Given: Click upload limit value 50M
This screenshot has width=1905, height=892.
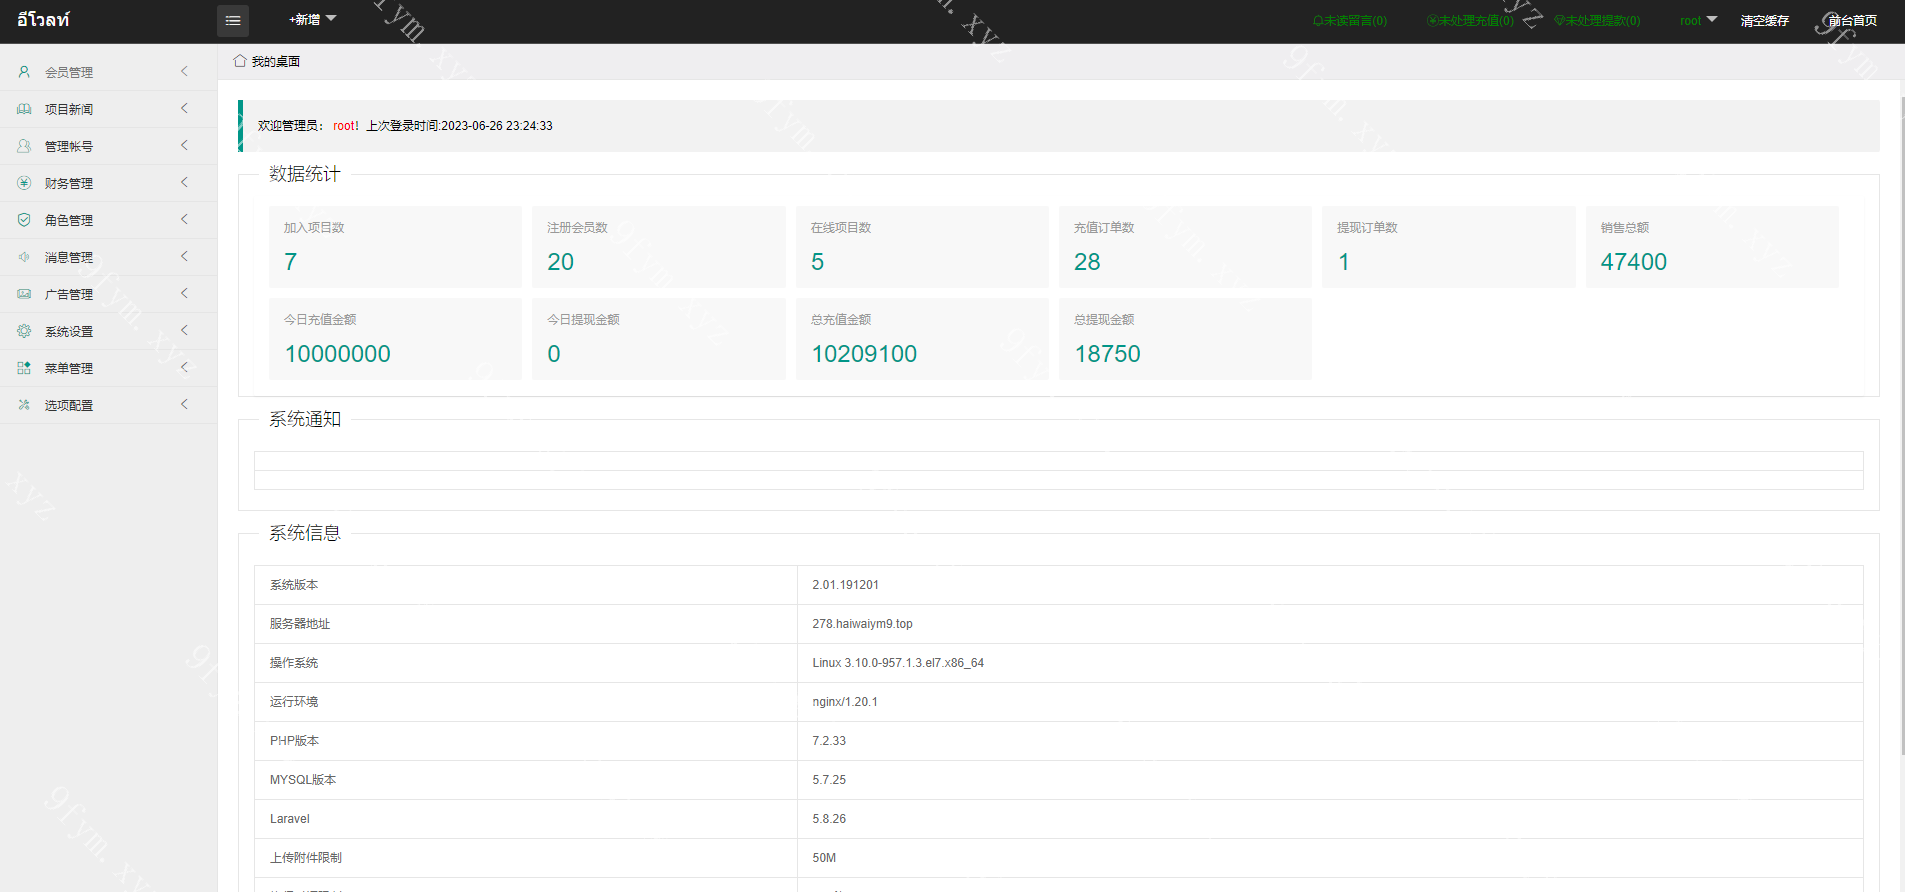Looking at the screenshot, I should tap(824, 858).
